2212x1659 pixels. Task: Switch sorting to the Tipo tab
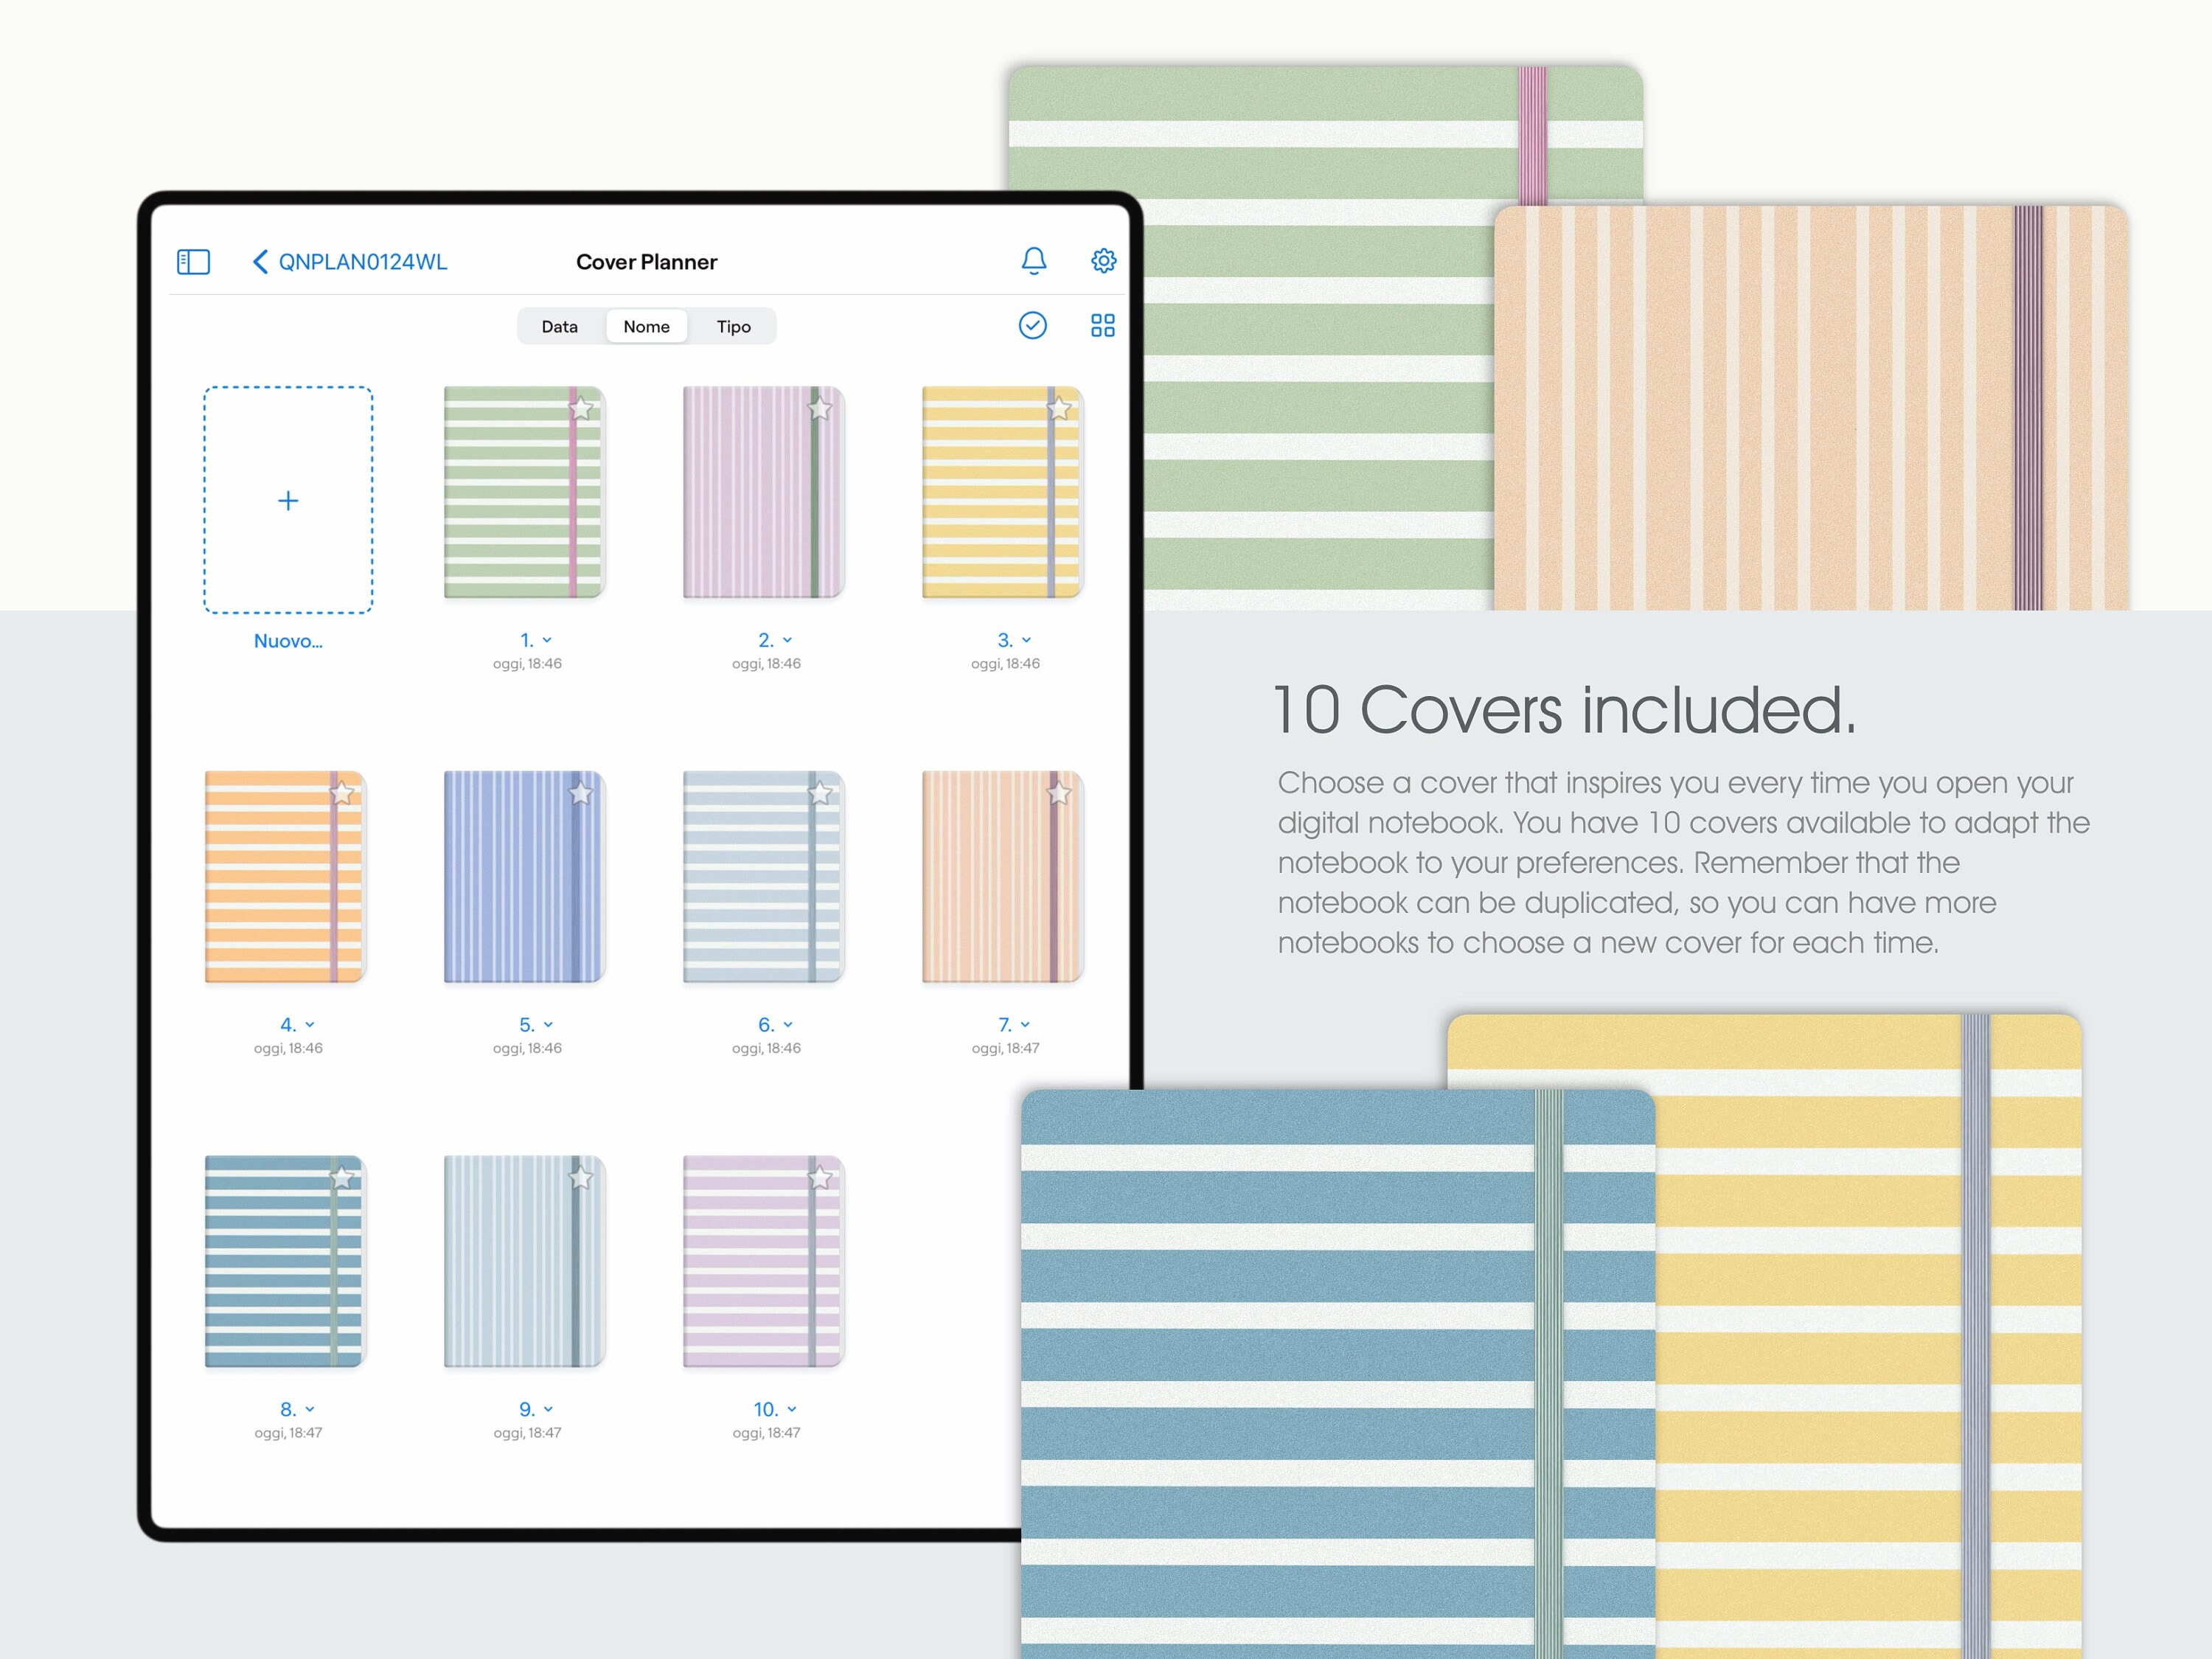point(734,326)
